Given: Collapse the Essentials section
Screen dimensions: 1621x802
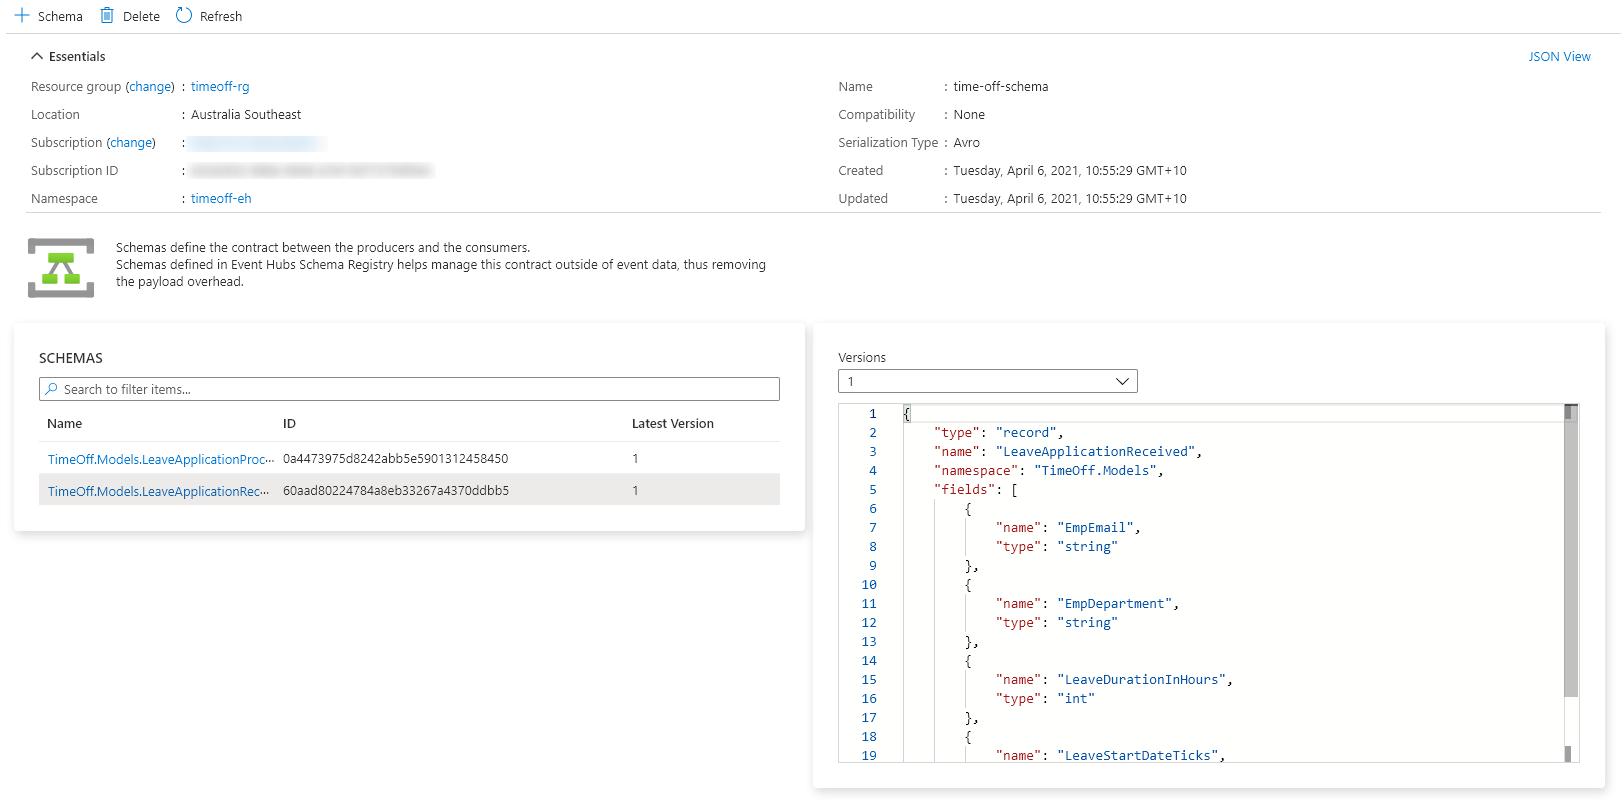Looking at the screenshot, I should [x=37, y=57].
